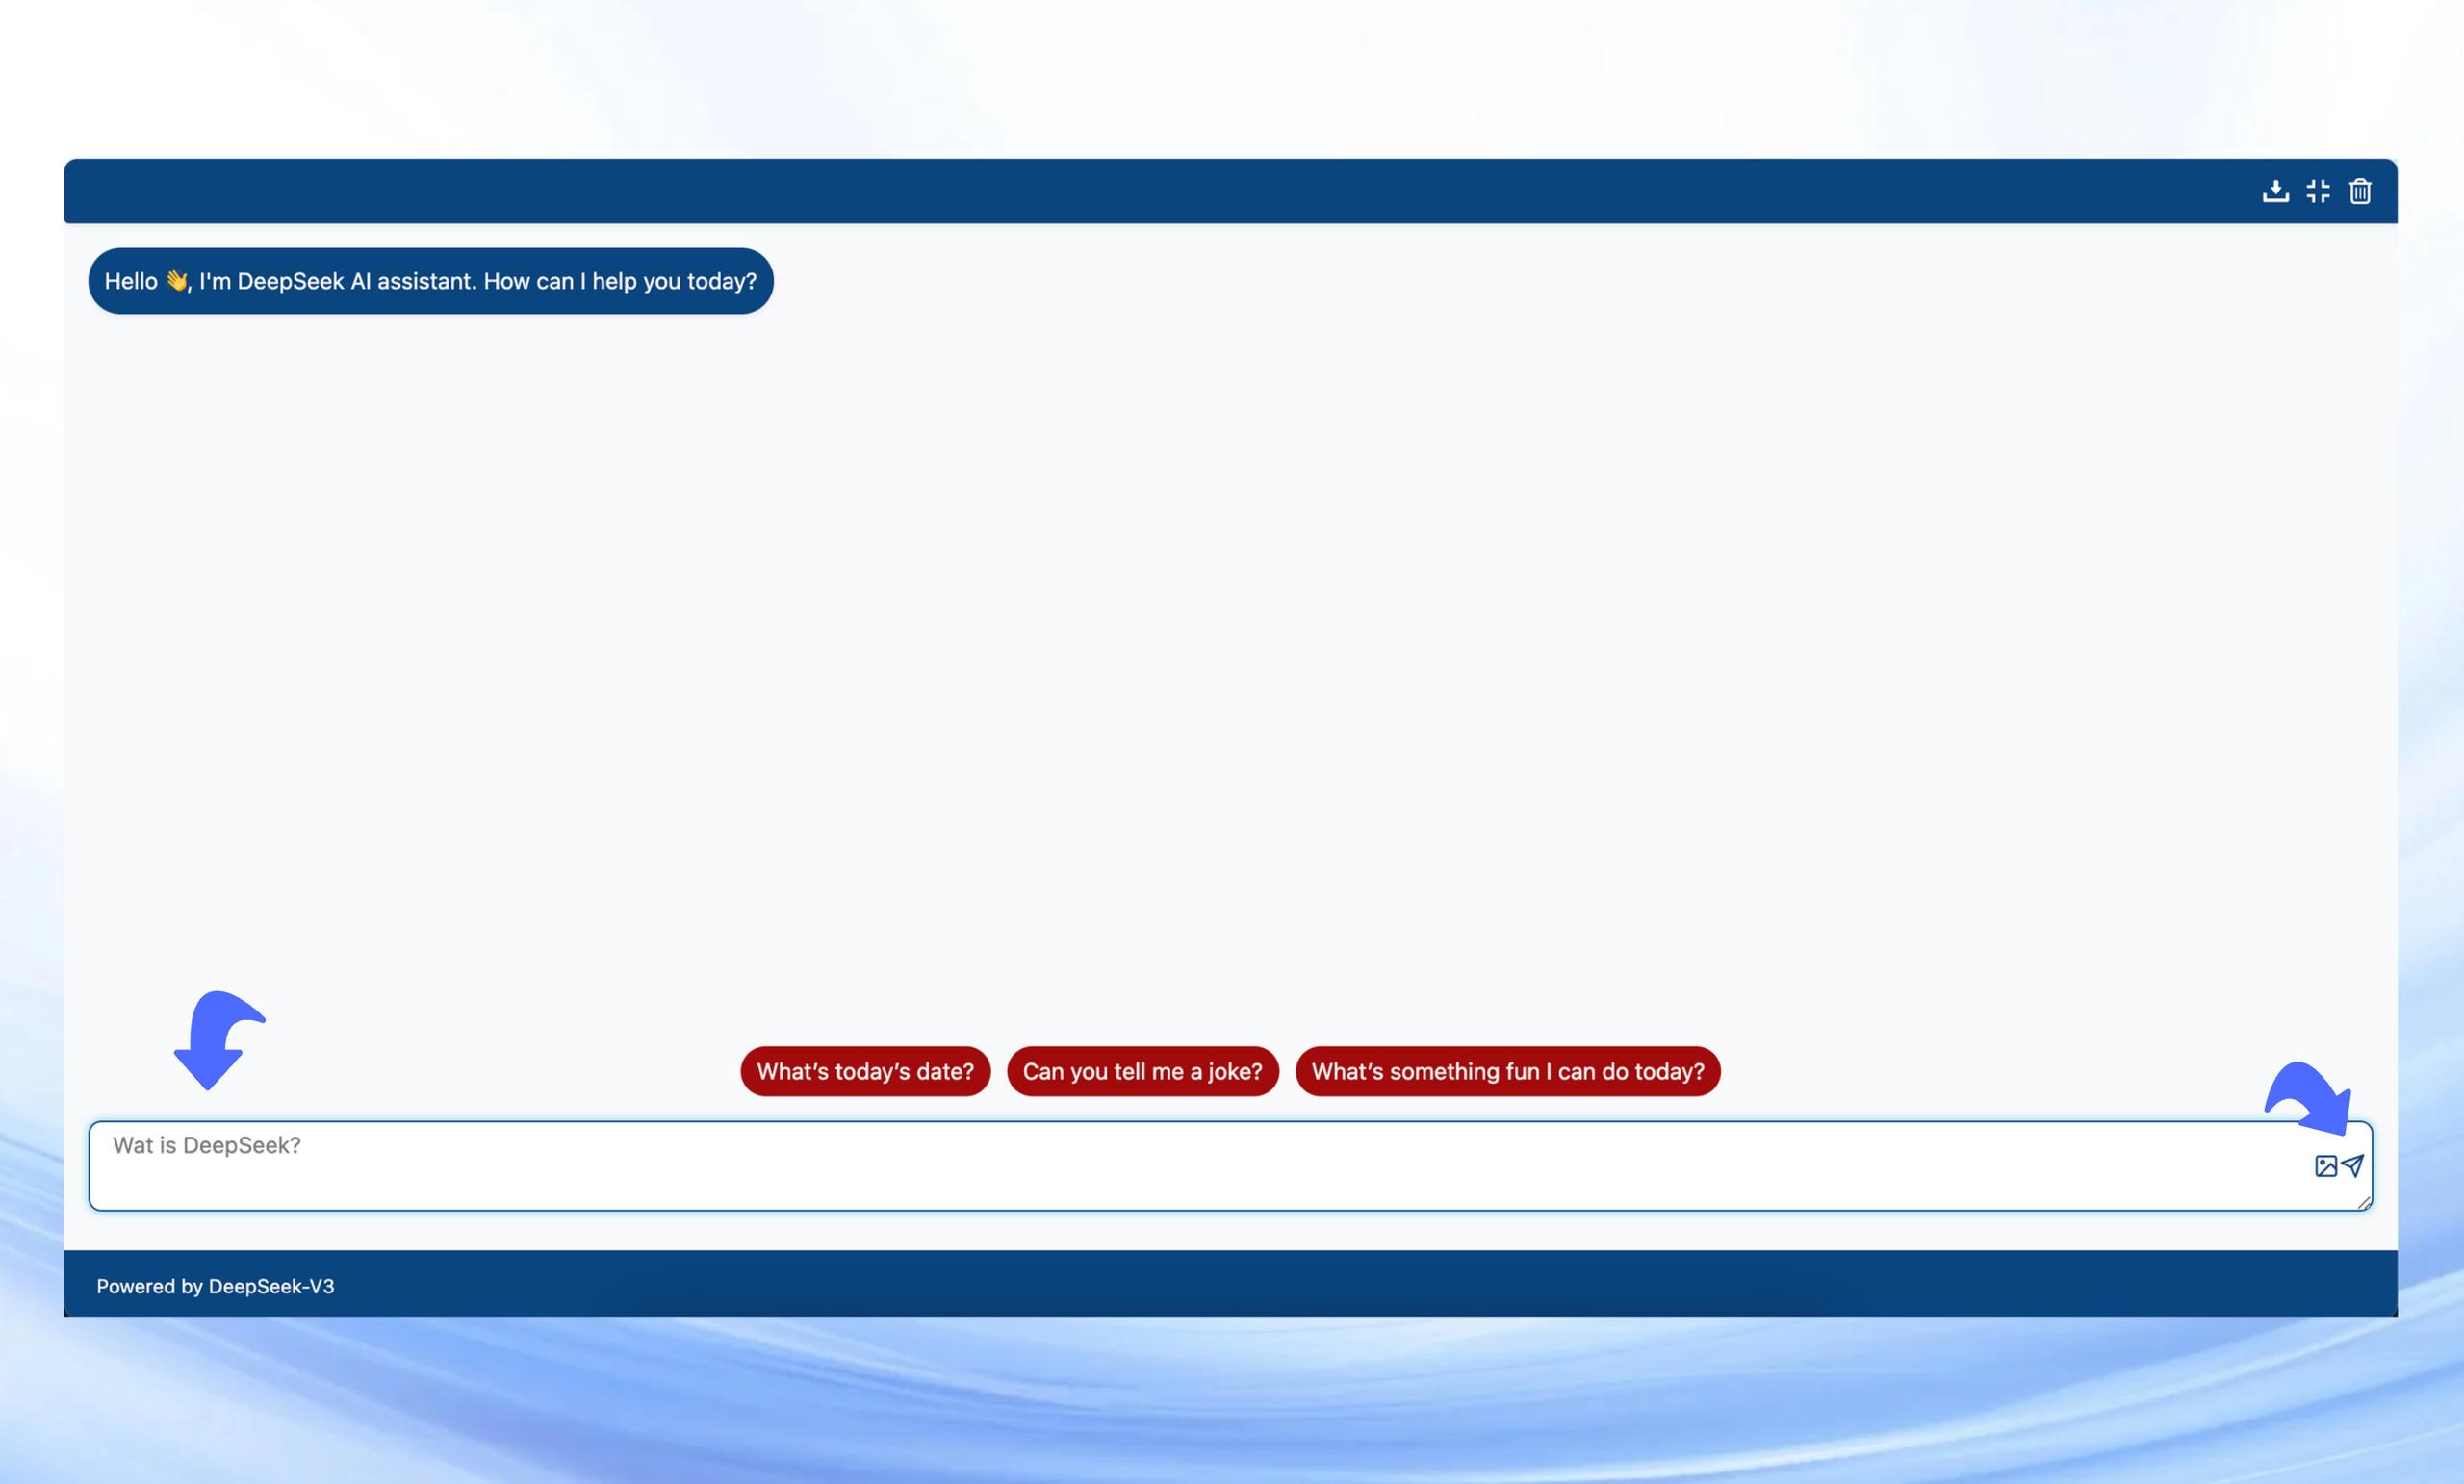Click the wavy blue background below the chat

[x=1230, y=1410]
